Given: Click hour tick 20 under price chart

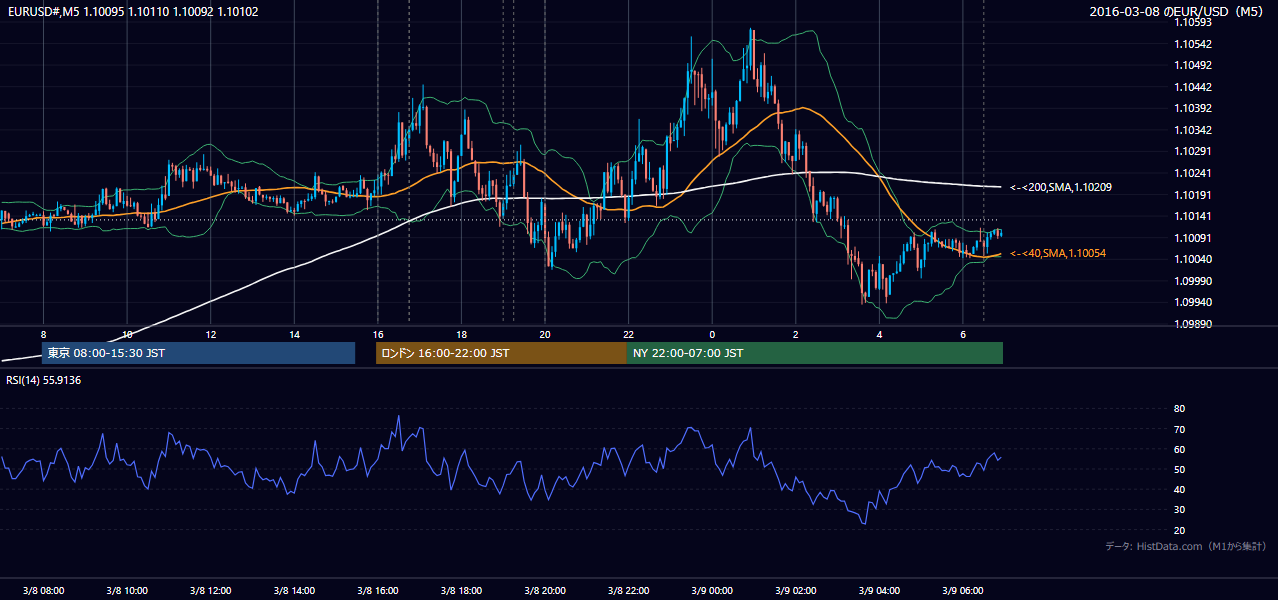Looking at the screenshot, I should click(545, 334).
